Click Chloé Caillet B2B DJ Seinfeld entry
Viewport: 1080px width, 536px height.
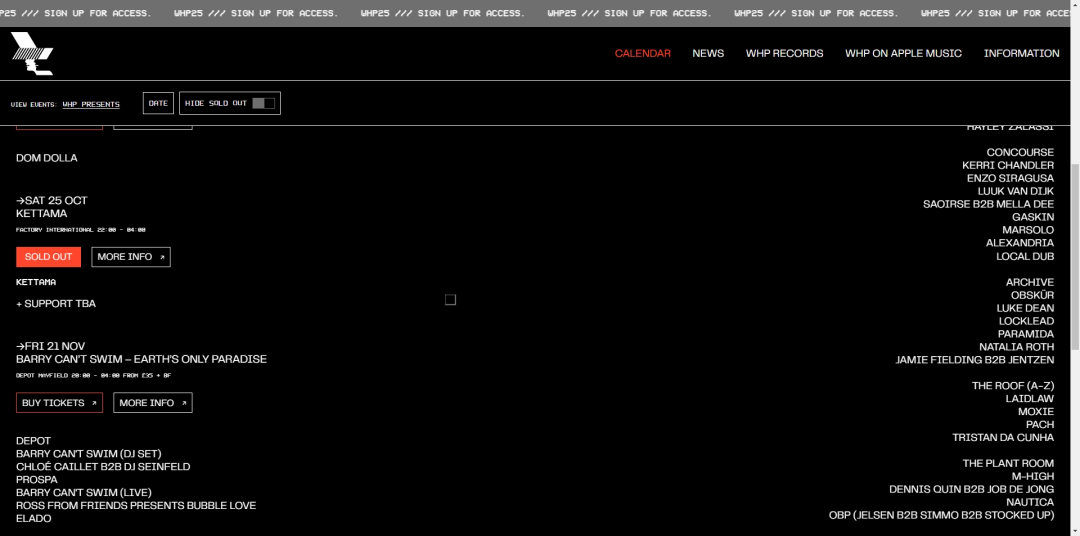click(x=103, y=467)
